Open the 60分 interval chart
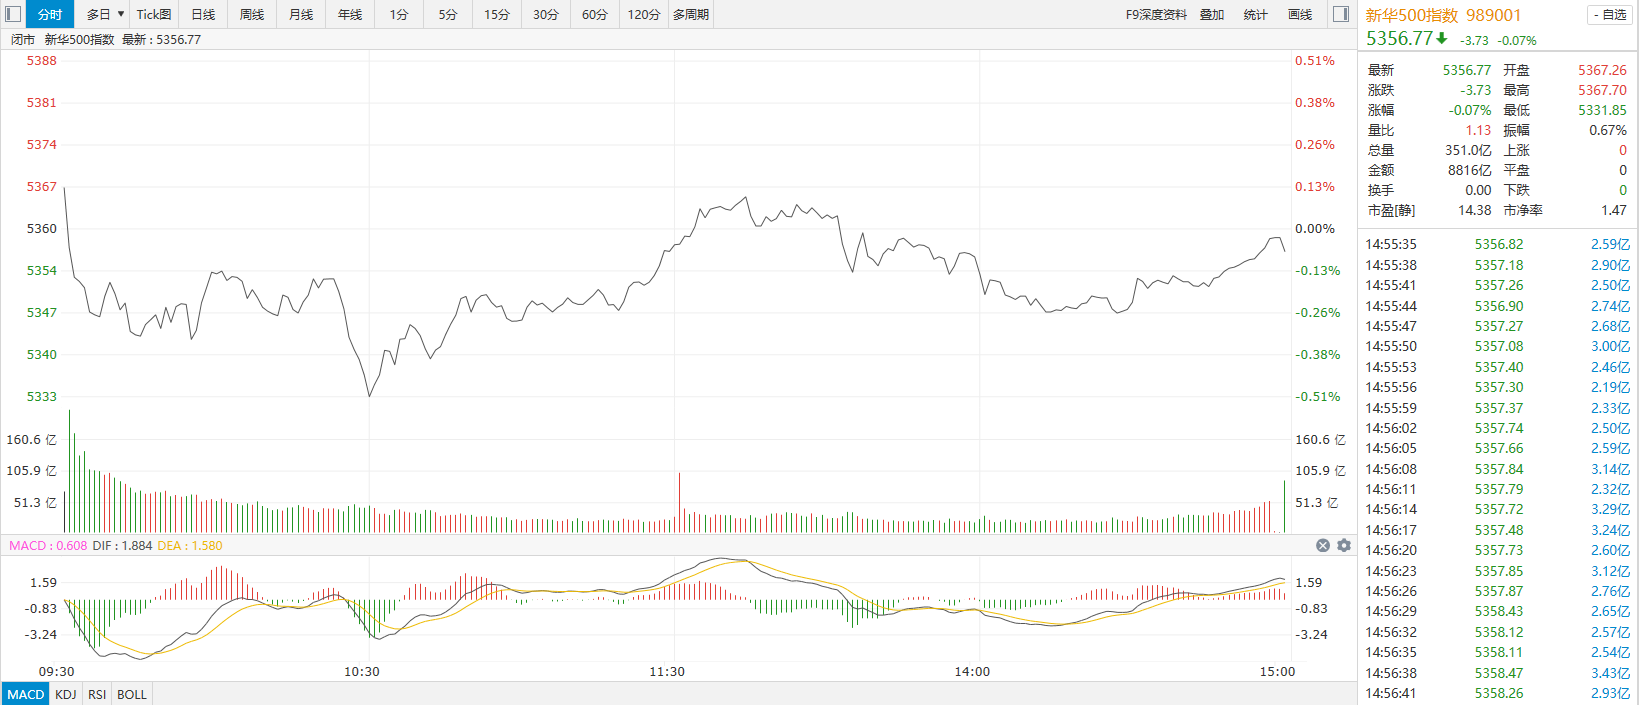The height and width of the screenshot is (705, 1639). 595,14
